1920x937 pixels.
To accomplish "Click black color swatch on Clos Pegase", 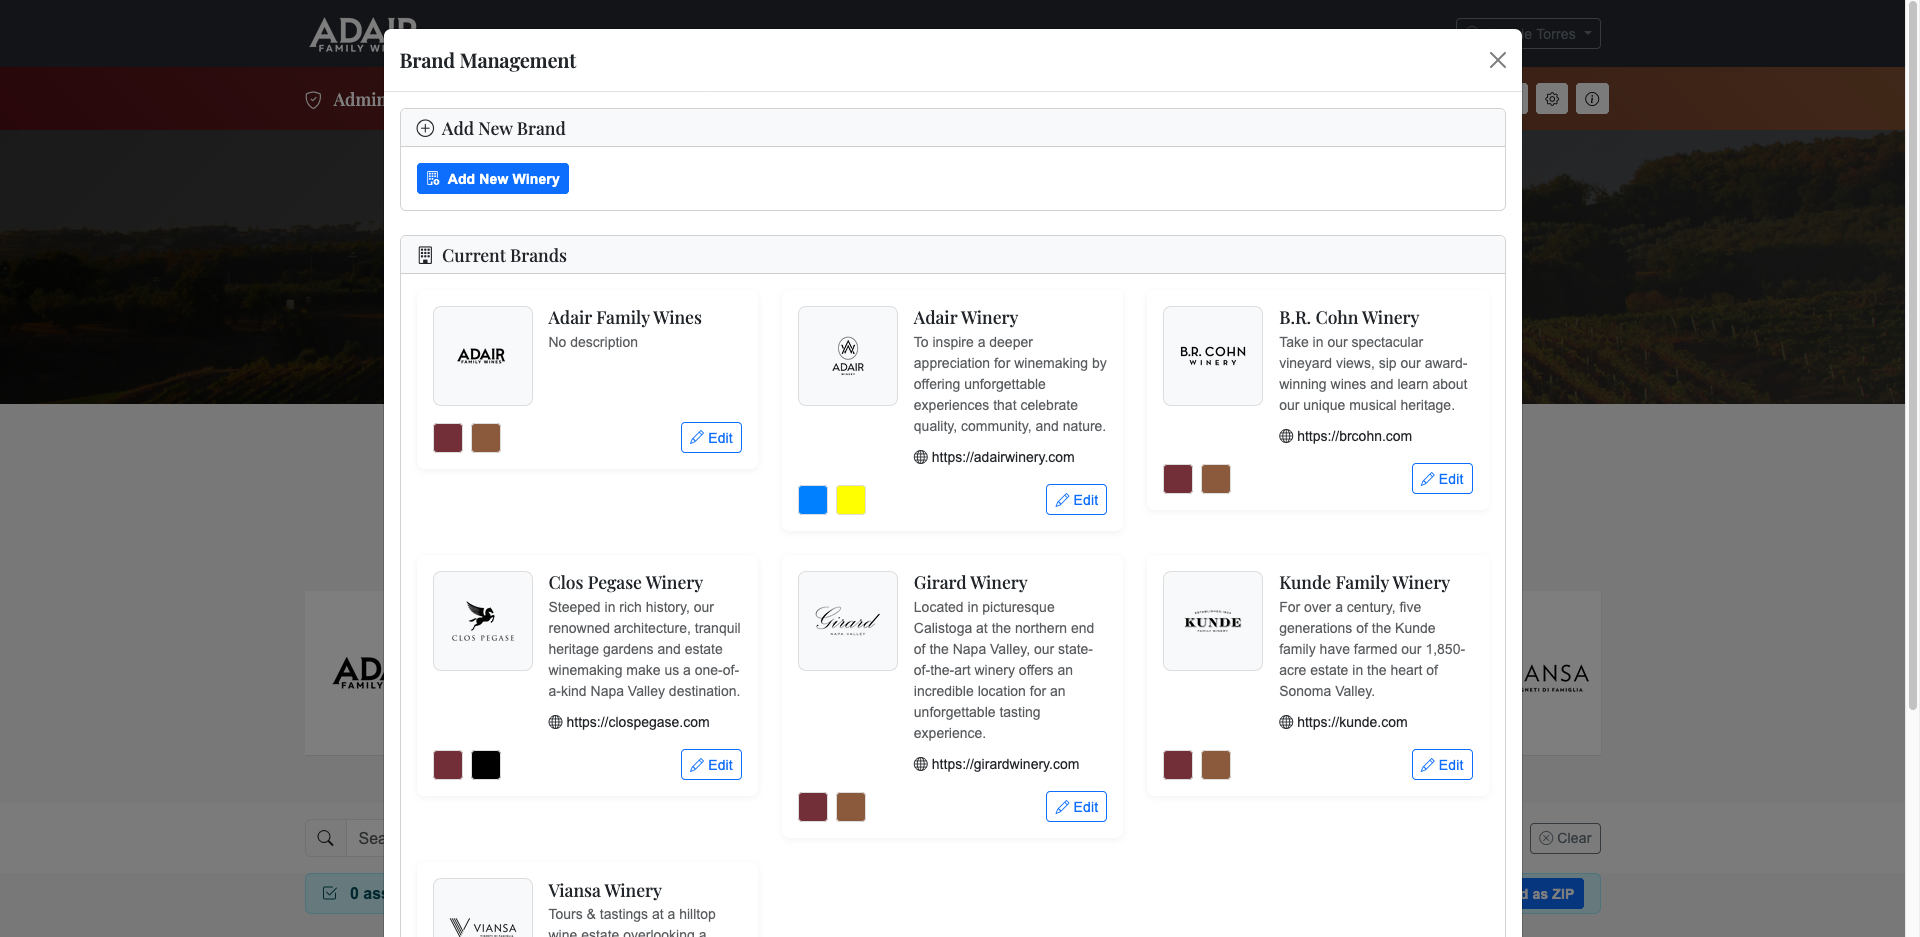I will tap(486, 765).
